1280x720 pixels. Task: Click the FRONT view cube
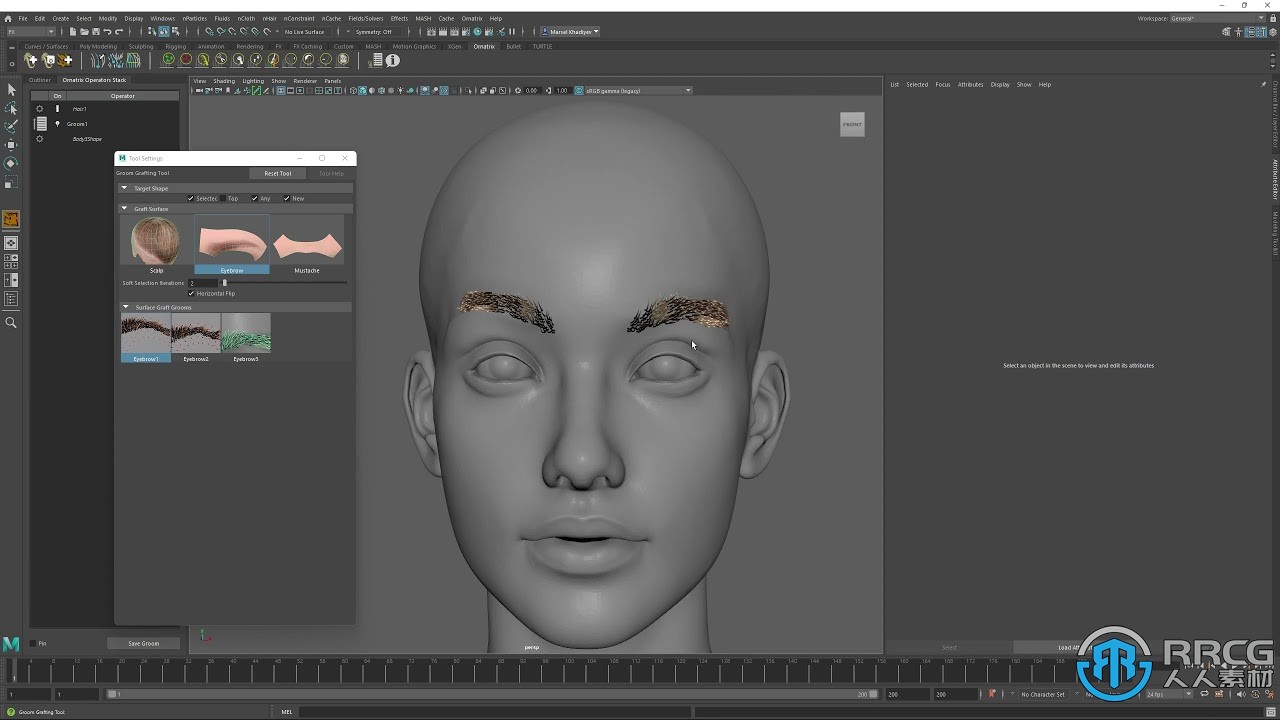852,124
